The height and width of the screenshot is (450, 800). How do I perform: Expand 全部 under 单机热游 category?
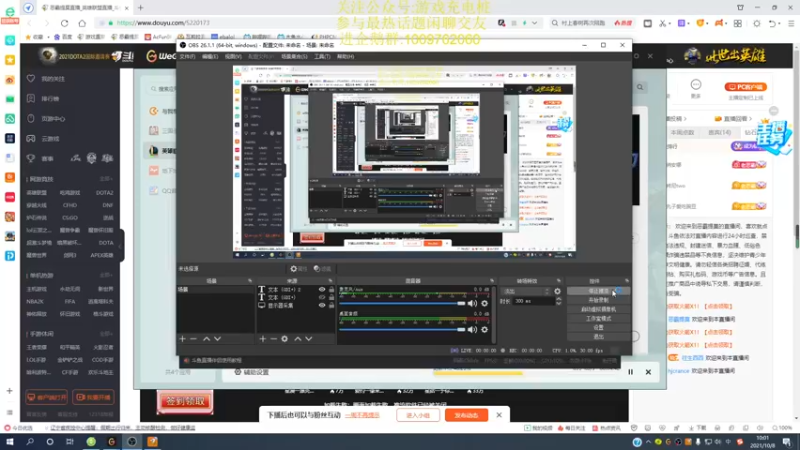pyautogui.click(x=106, y=276)
